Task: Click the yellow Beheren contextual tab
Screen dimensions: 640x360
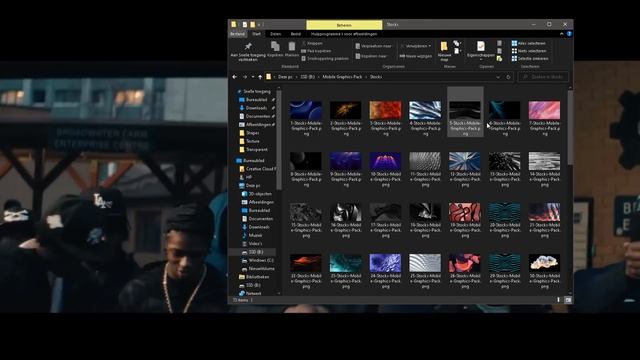Action: pos(344,25)
